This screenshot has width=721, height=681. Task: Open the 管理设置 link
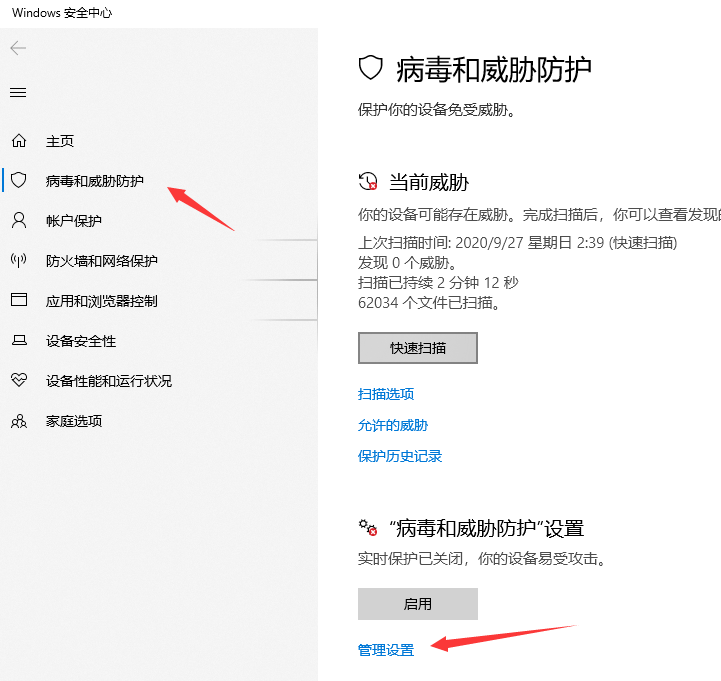(x=386, y=650)
